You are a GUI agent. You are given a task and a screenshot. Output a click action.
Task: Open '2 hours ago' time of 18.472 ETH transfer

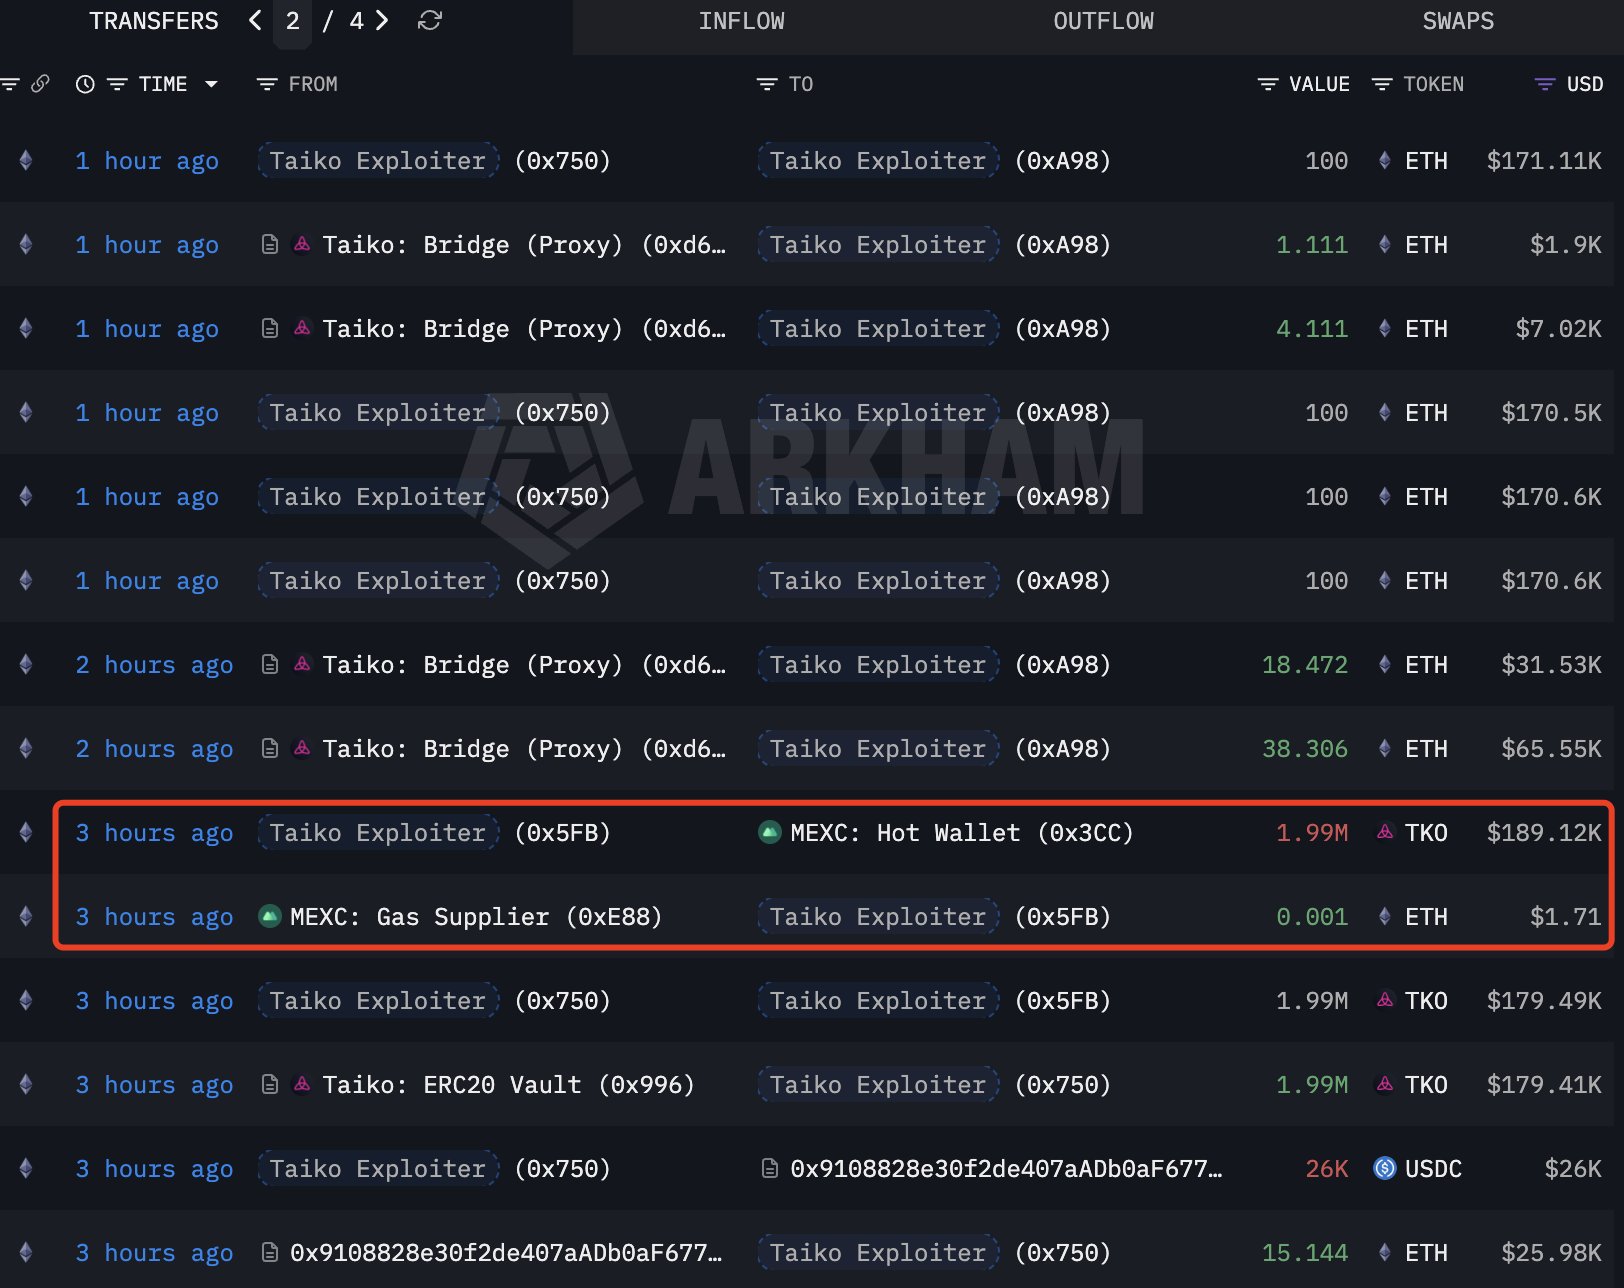point(154,665)
